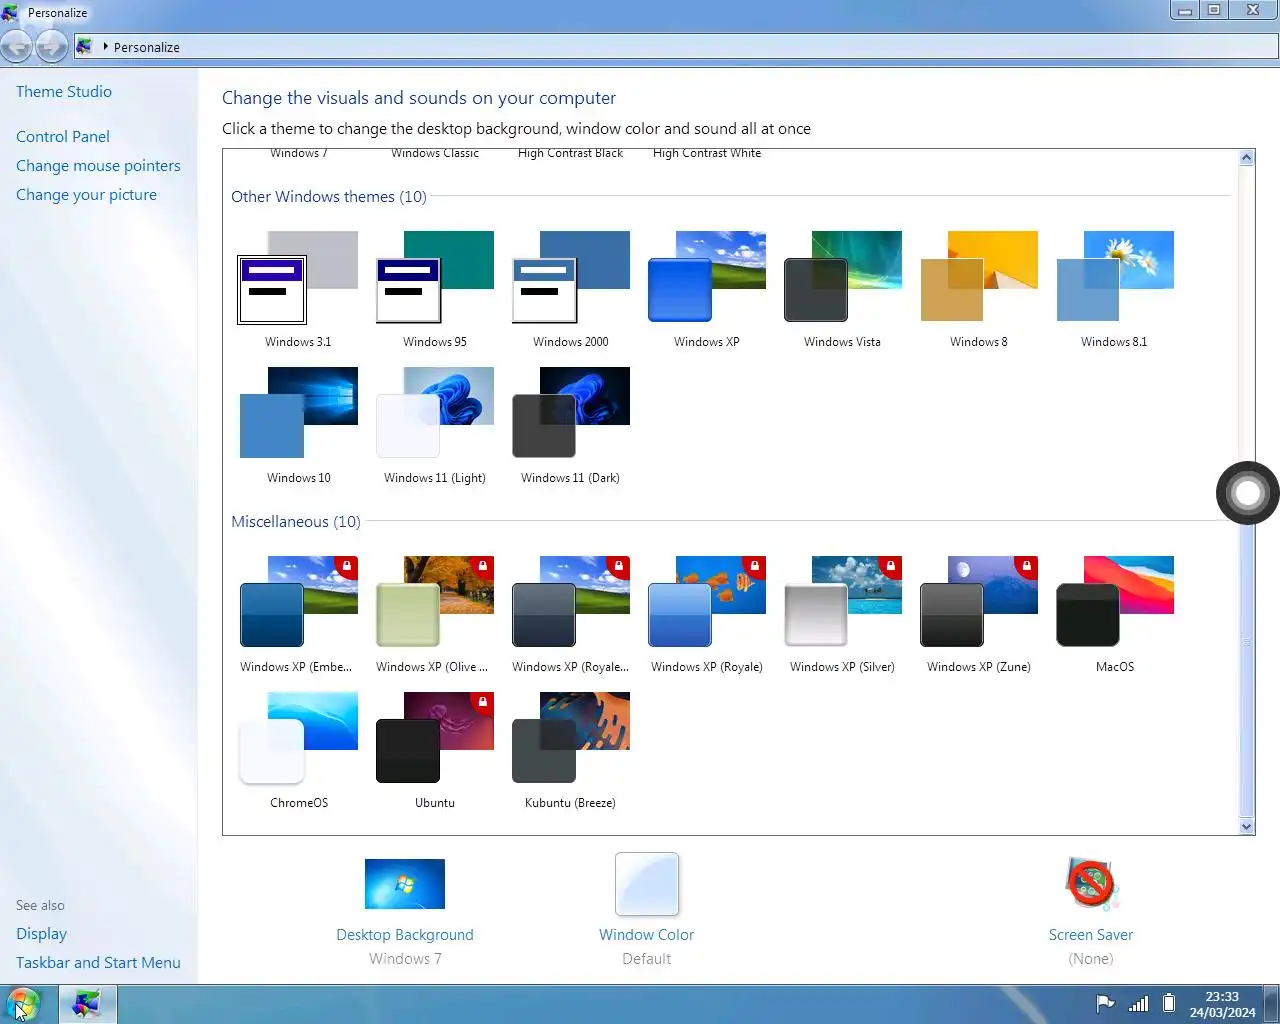1280x1024 pixels.
Task: Select the Windows XP (Embedded) theme
Action: pos(298,614)
